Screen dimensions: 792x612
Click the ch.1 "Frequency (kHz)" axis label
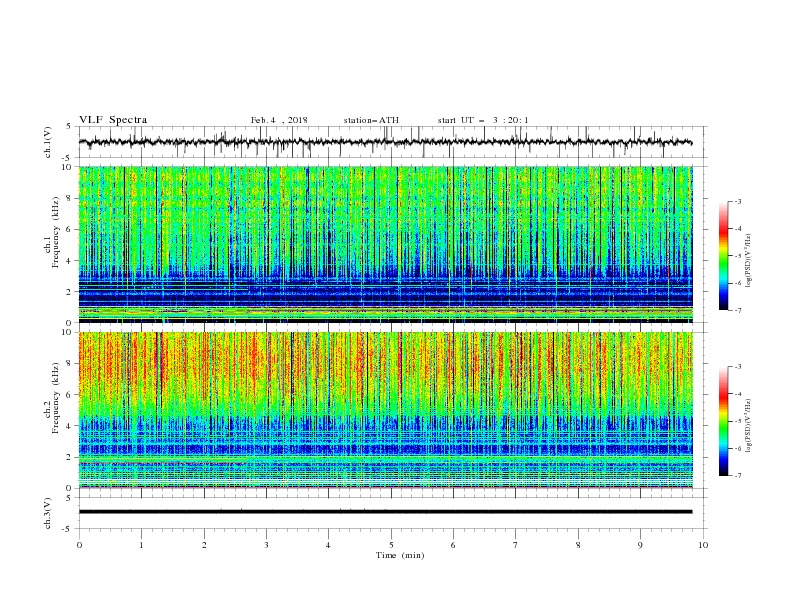[x=56, y=233]
